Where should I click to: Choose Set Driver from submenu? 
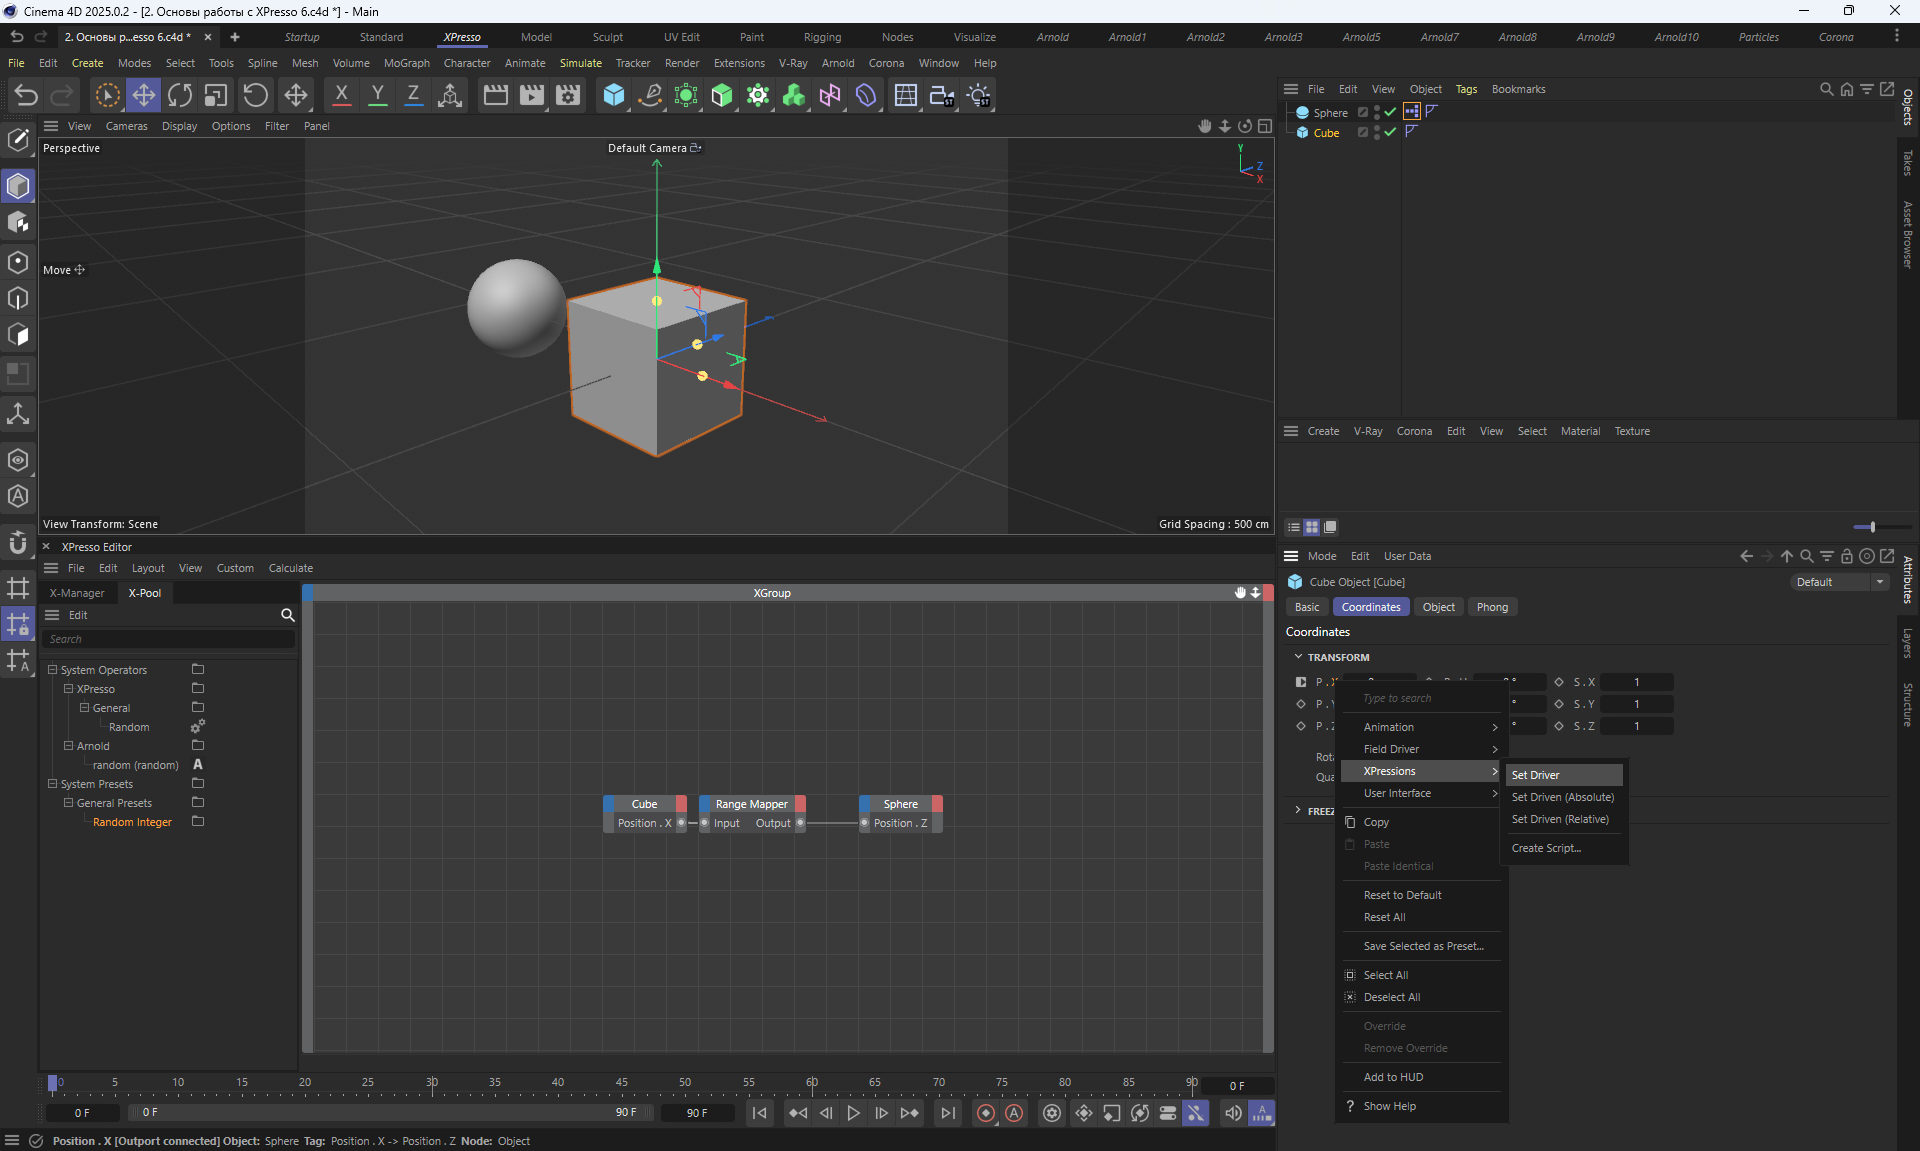coord(1536,775)
